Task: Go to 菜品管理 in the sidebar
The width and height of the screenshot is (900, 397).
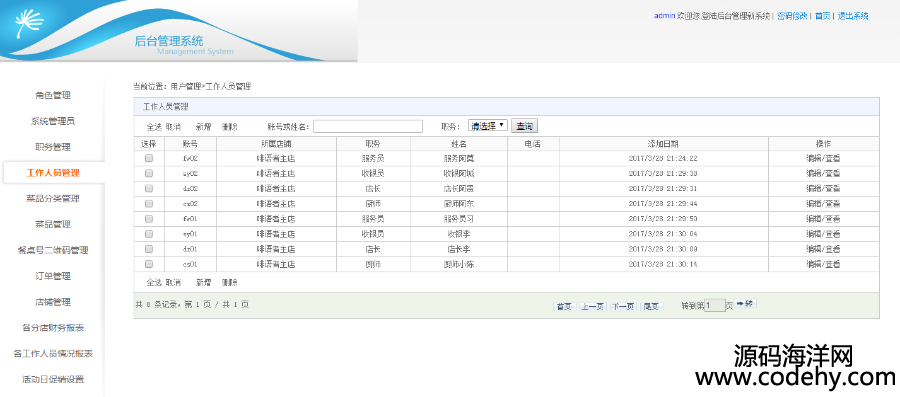Action: [53, 224]
